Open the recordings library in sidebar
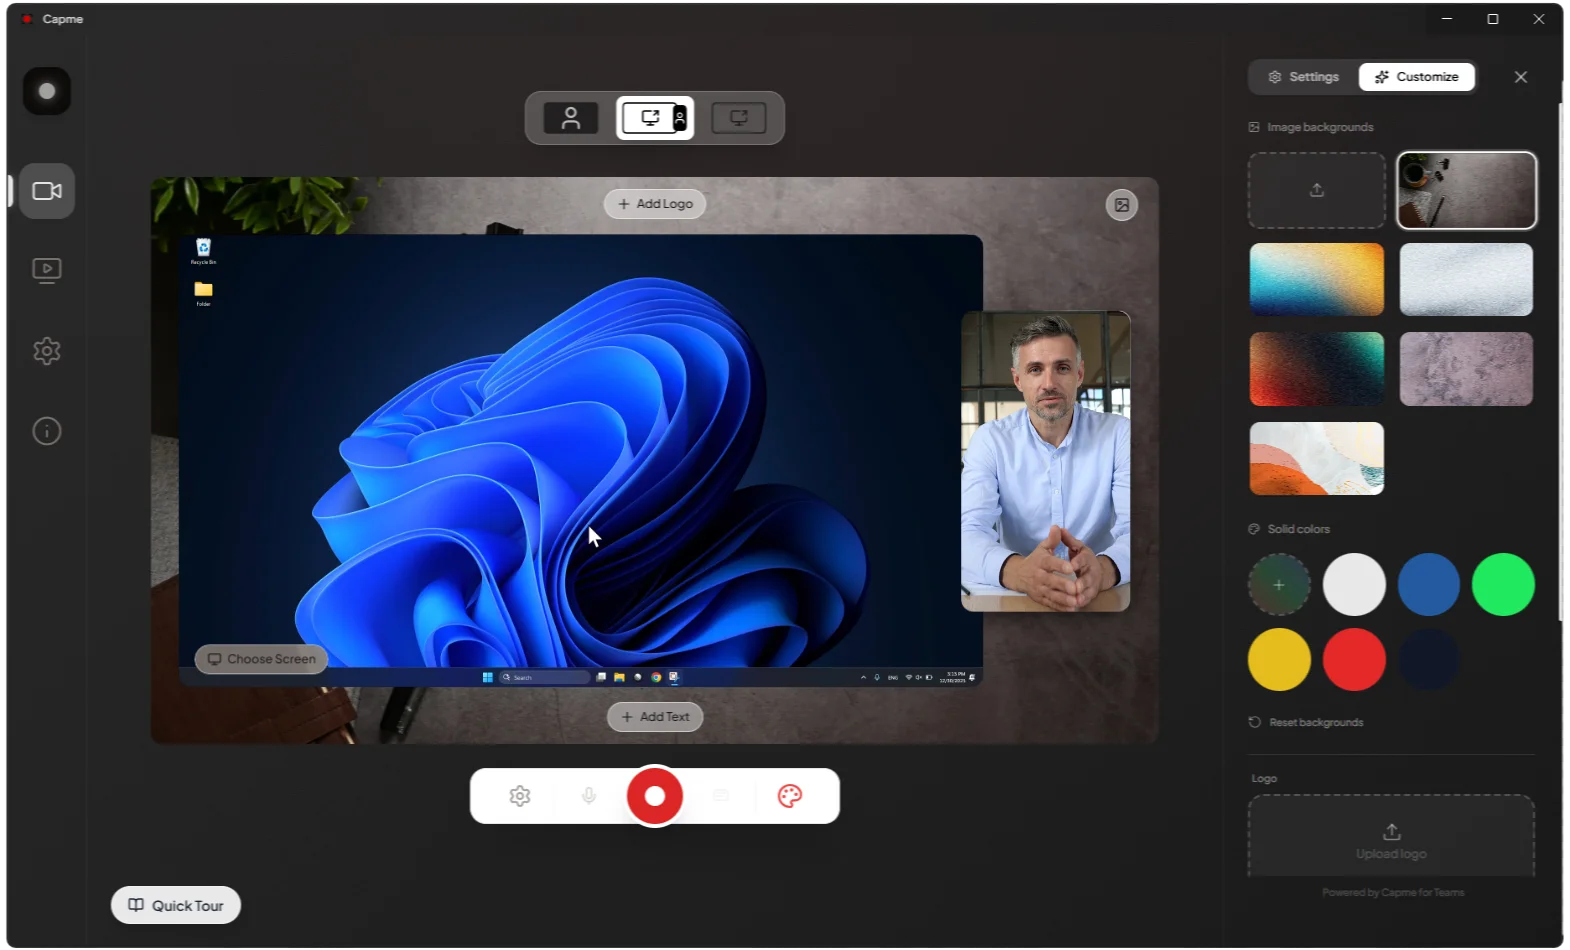 [x=47, y=271]
